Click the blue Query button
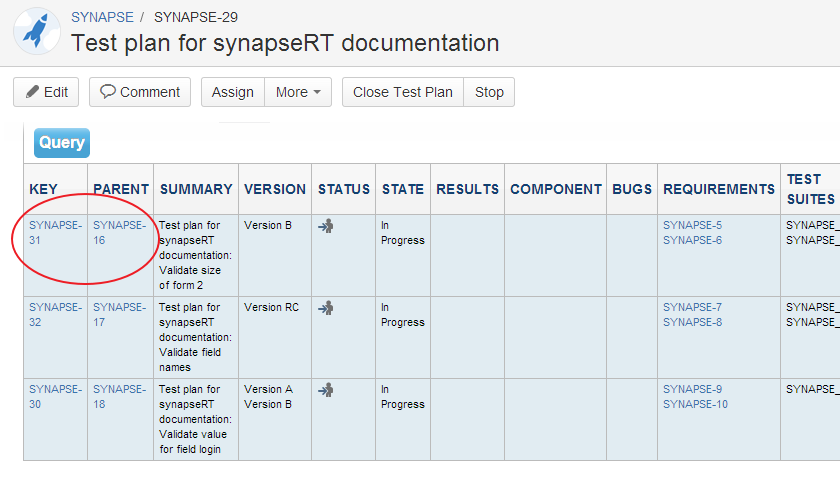 [x=61, y=143]
